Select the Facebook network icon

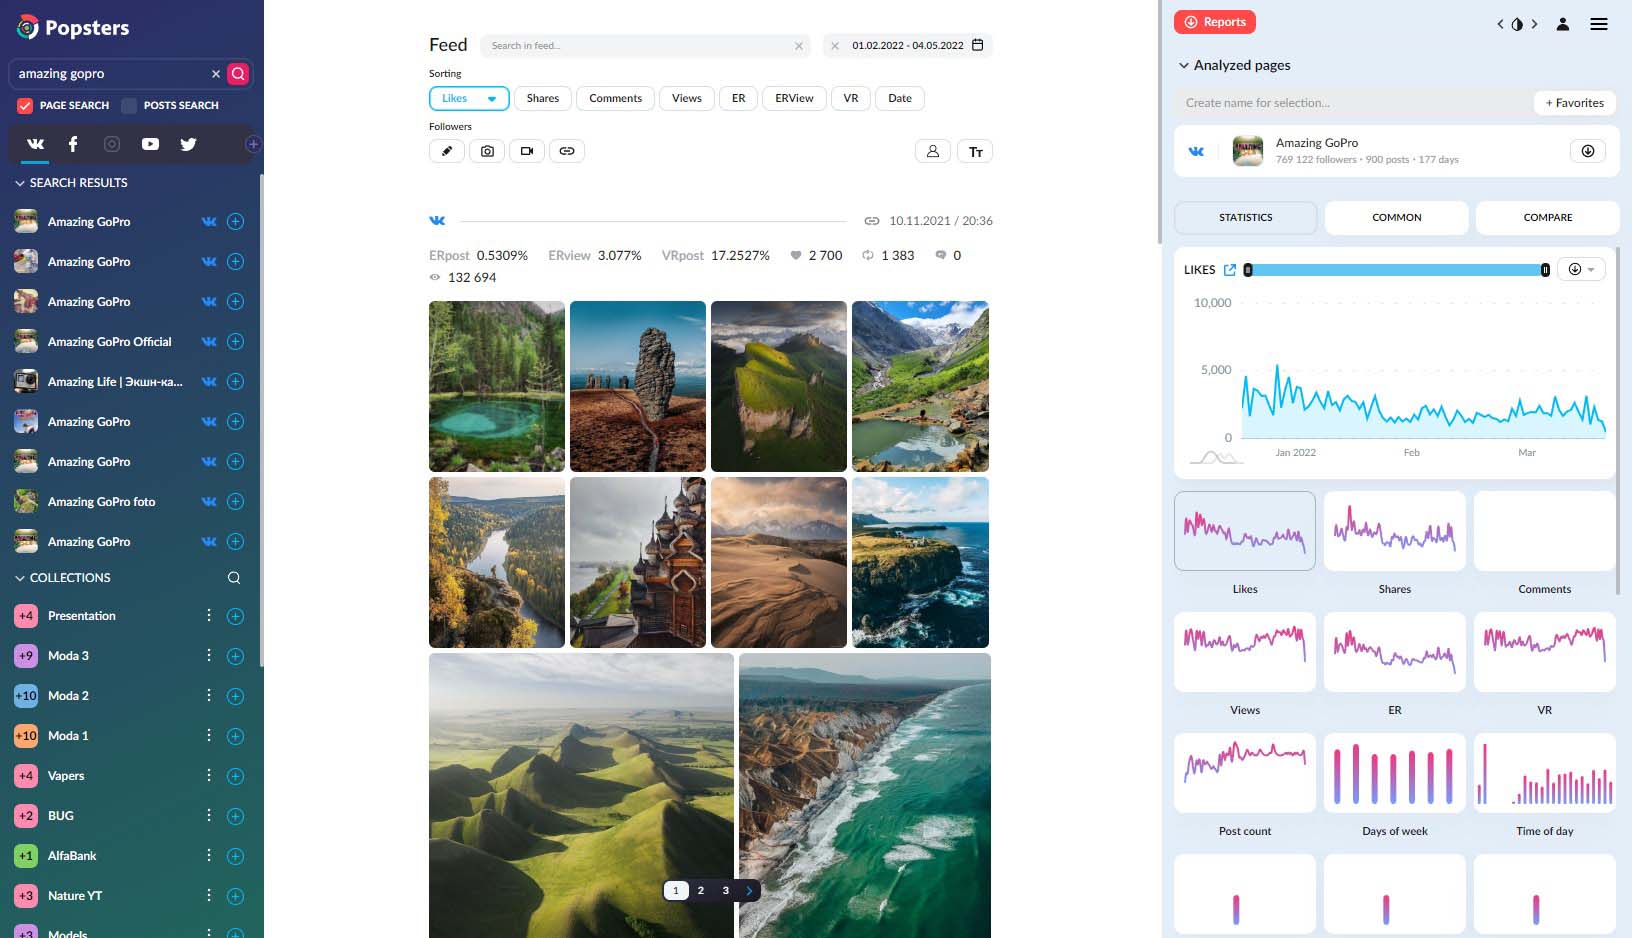point(73,144)
